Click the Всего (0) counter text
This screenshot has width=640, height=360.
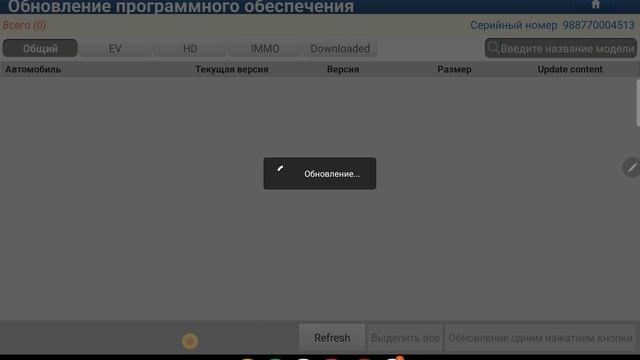tap(24, 25)
